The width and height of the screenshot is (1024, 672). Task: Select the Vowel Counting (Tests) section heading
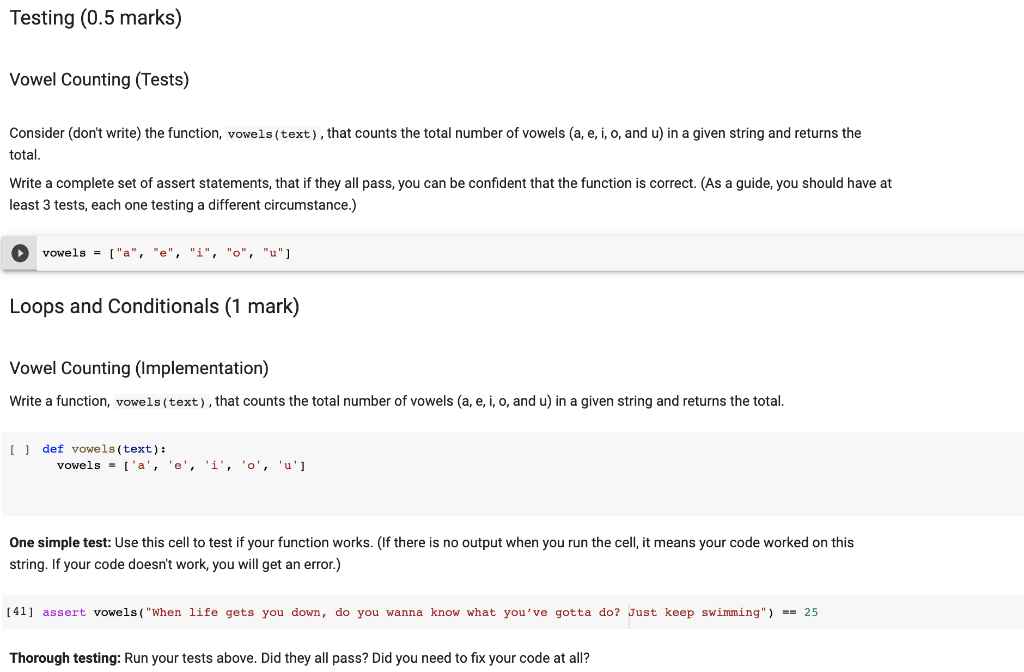click(x=99, y=80)
